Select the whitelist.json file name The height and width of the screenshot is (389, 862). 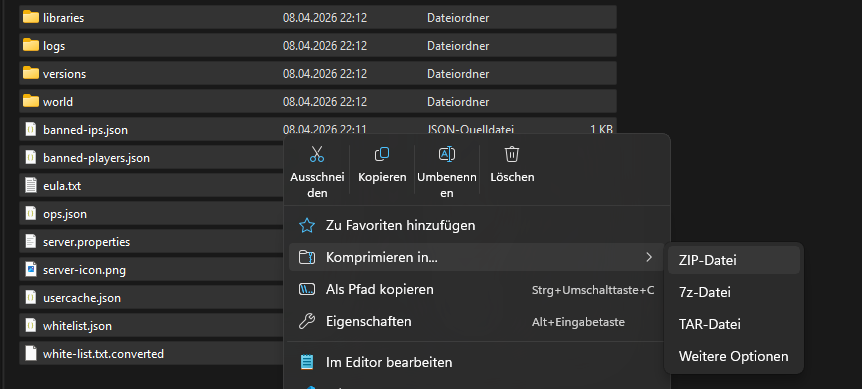tap(77, 326)
